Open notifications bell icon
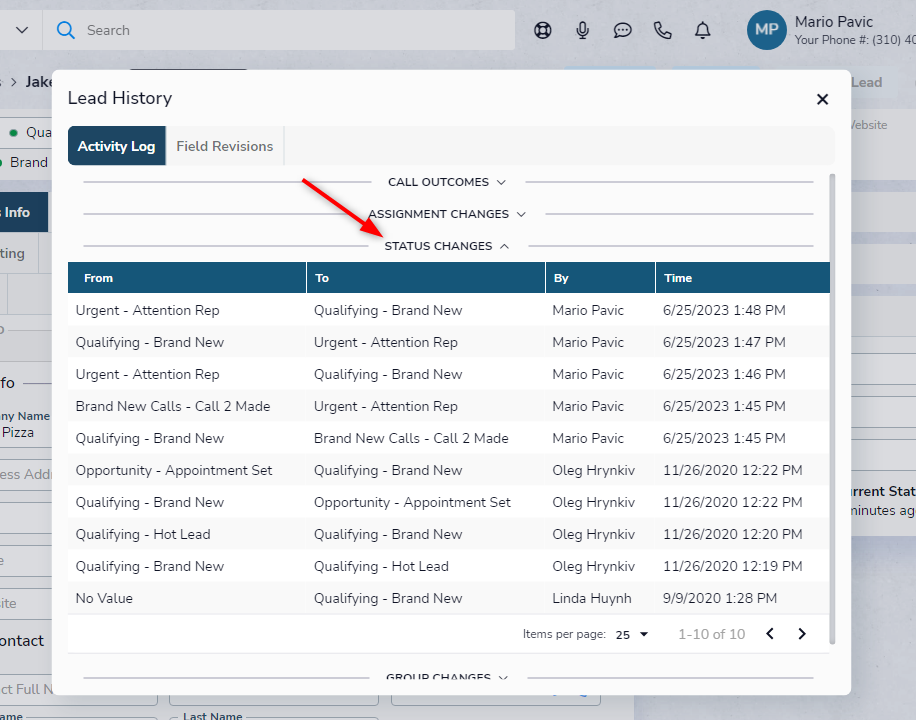 tap(703, 30)
